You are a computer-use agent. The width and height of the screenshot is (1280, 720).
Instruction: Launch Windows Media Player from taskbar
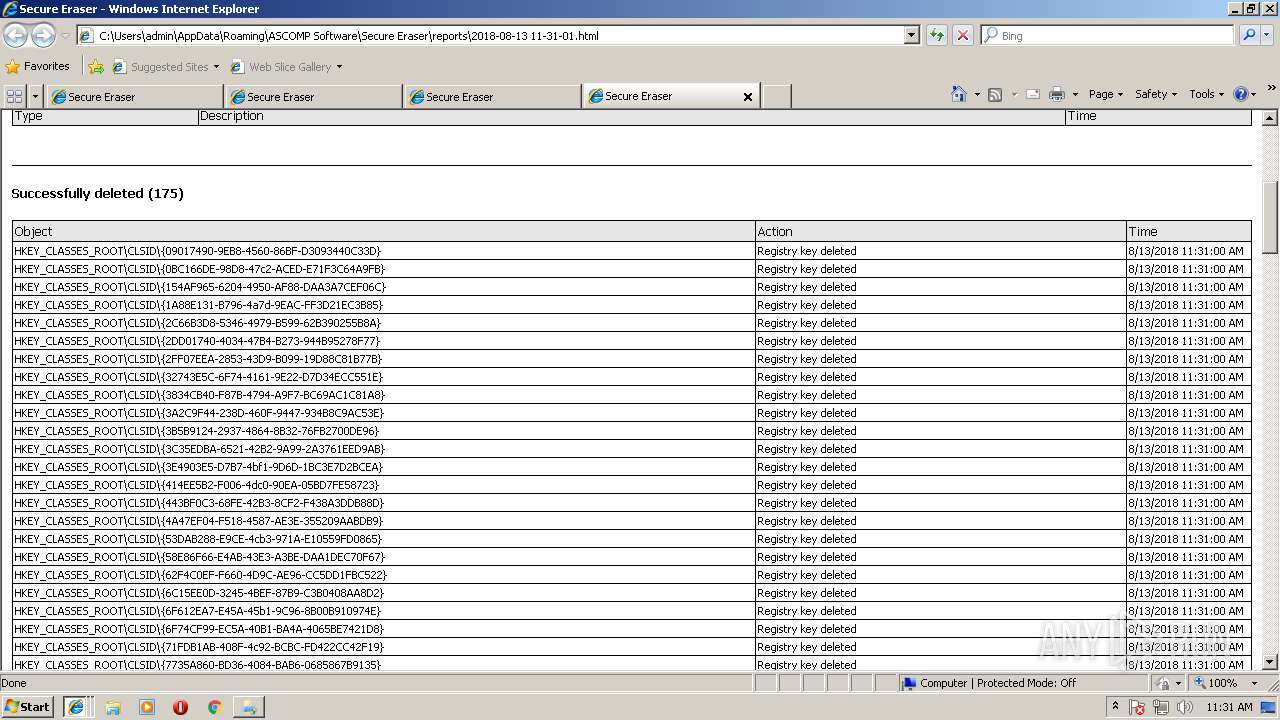coord(147,707)
